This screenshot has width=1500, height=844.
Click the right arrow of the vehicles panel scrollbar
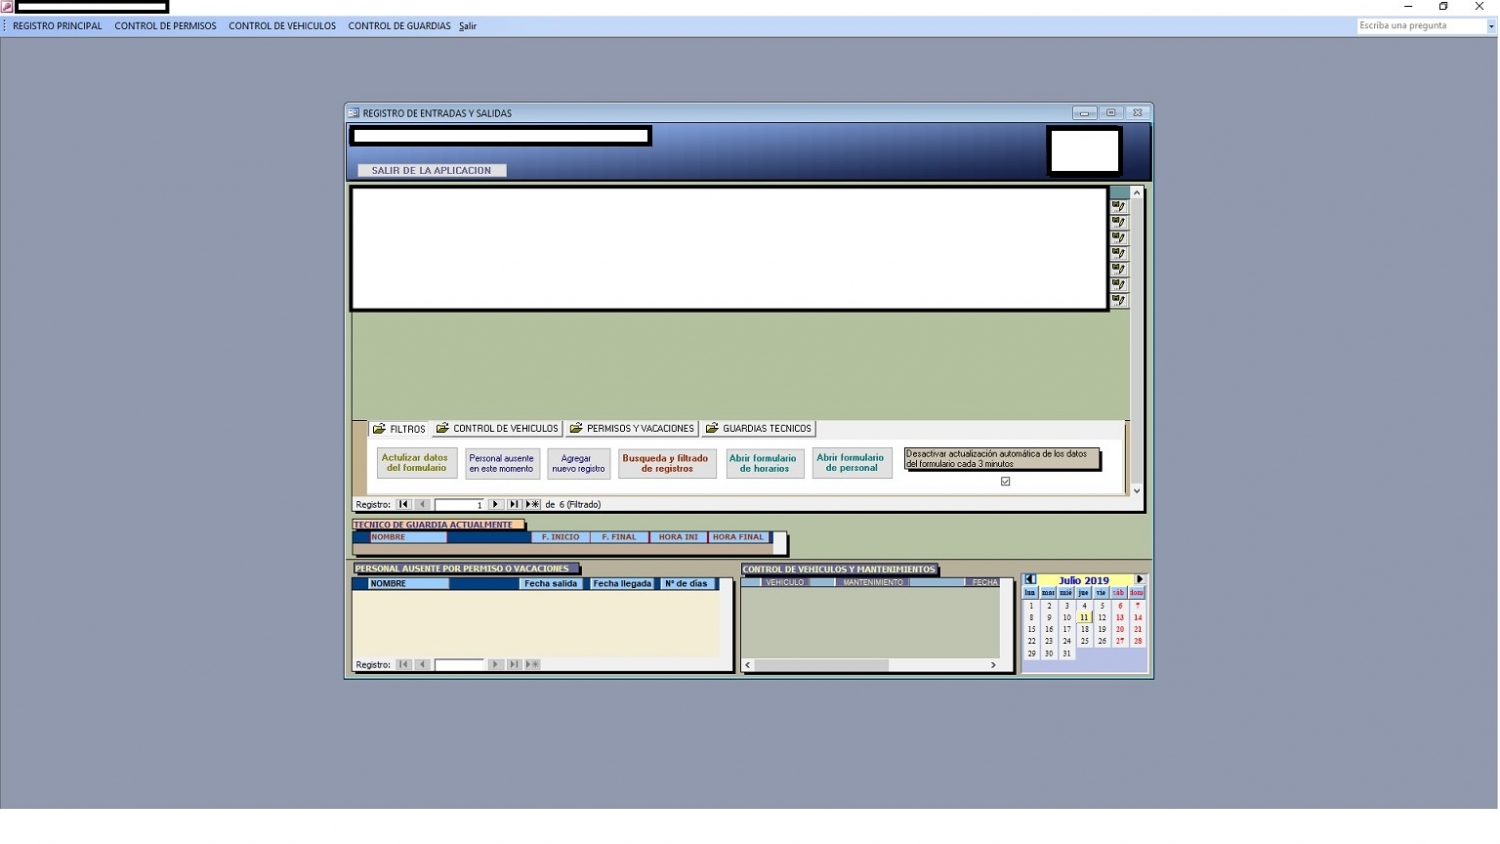pos(993,664)
